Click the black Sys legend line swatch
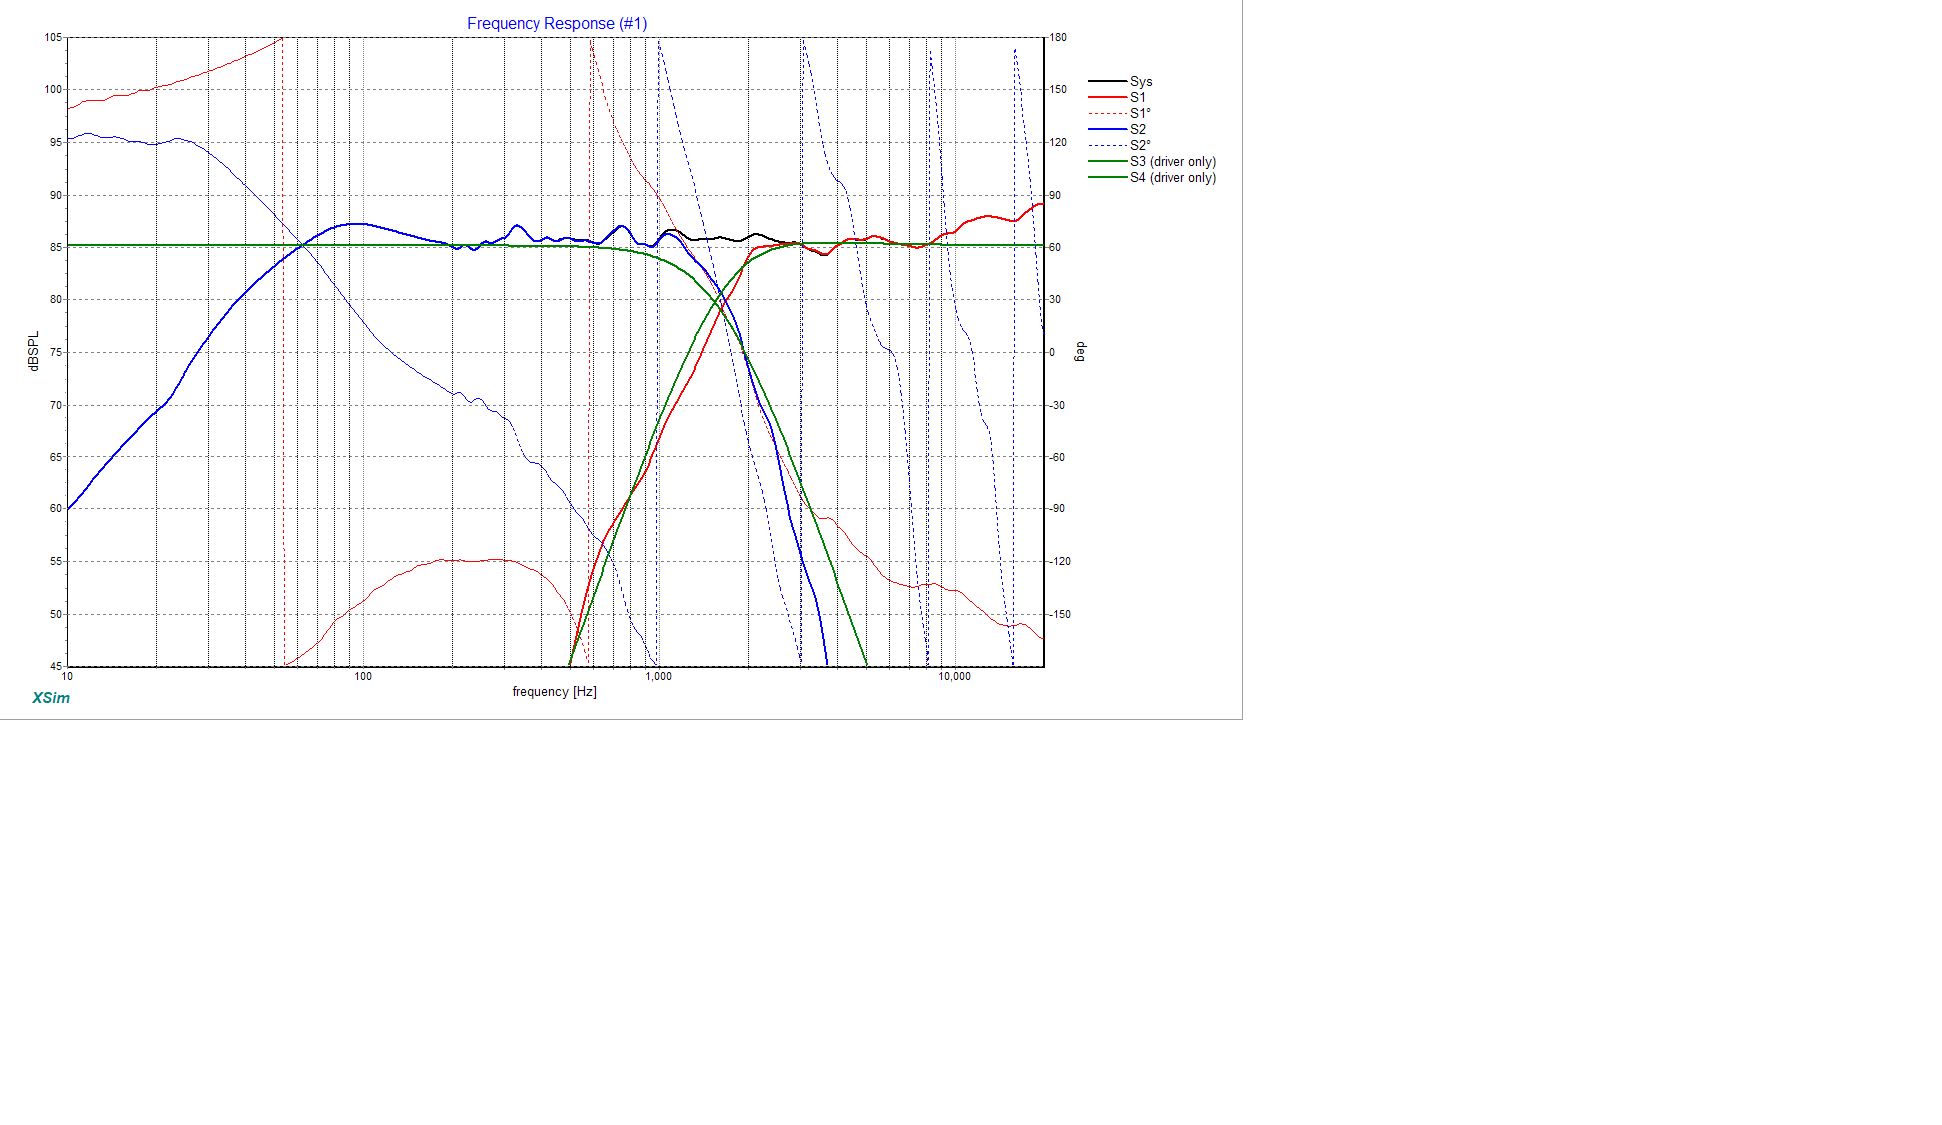Image resolution: width=1942 pixels, height=1125 pixels. point(1107,82)
